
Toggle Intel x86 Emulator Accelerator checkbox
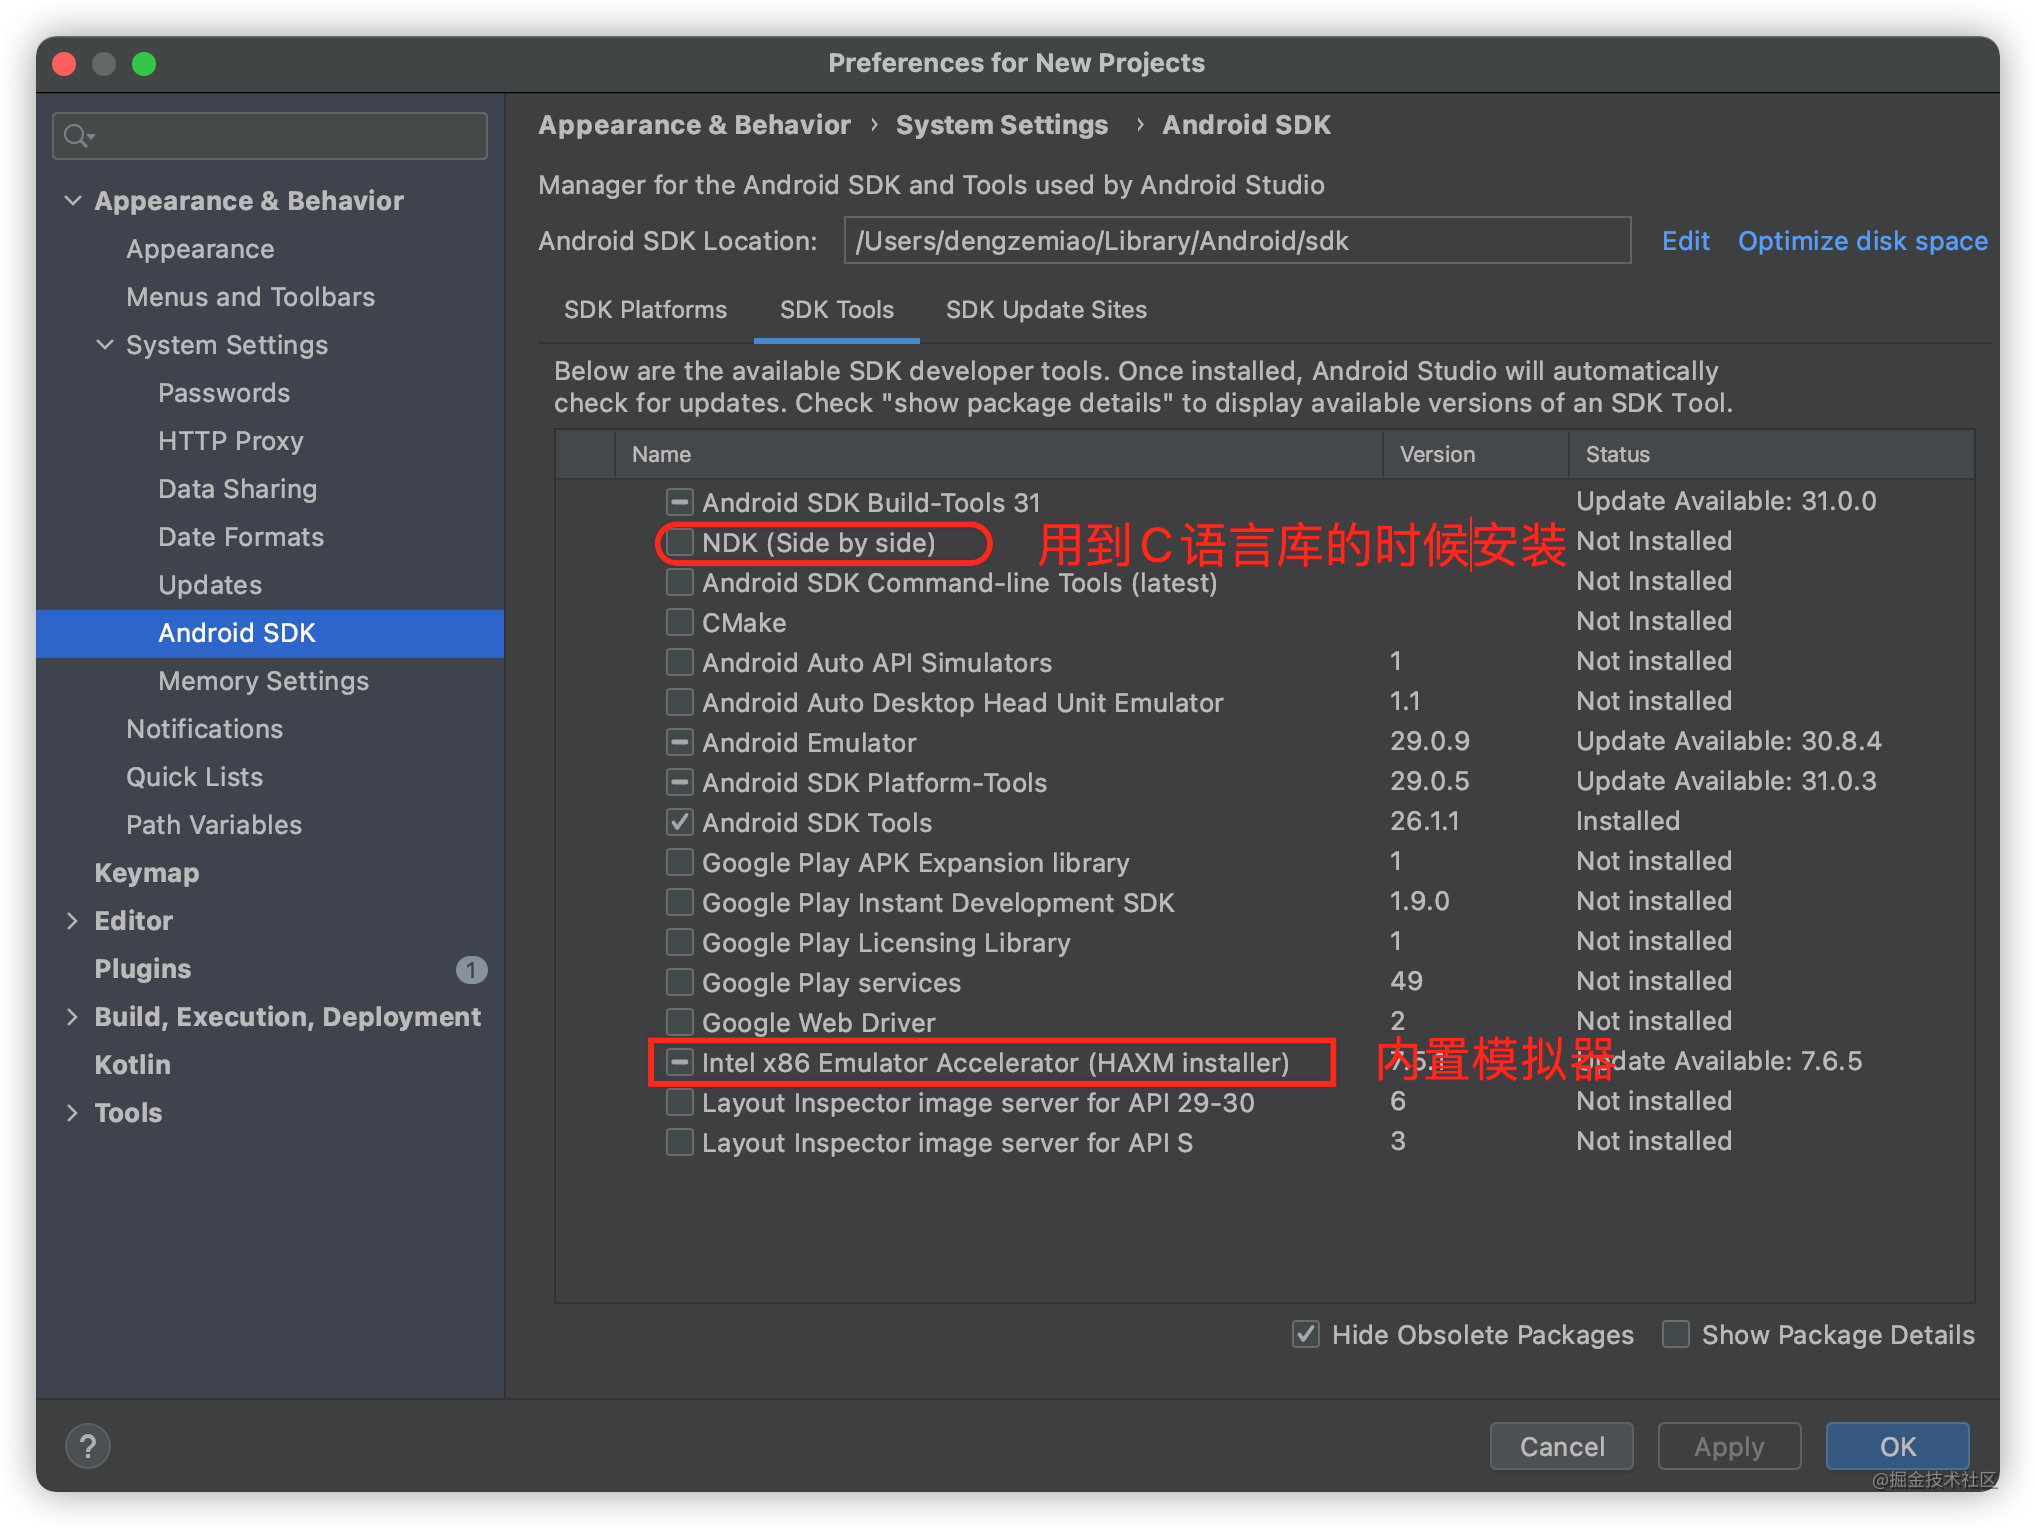coord(680,1062)
